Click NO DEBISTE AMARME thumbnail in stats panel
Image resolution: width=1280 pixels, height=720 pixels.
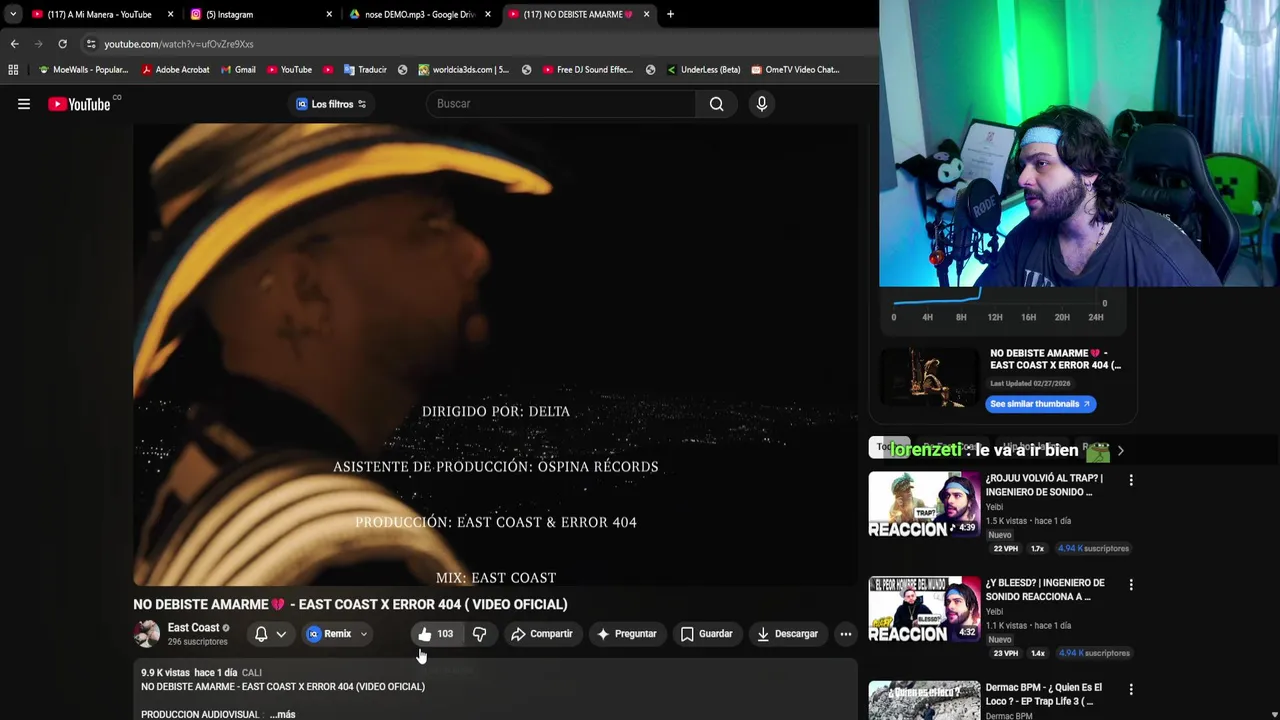(x=929, y=378)
